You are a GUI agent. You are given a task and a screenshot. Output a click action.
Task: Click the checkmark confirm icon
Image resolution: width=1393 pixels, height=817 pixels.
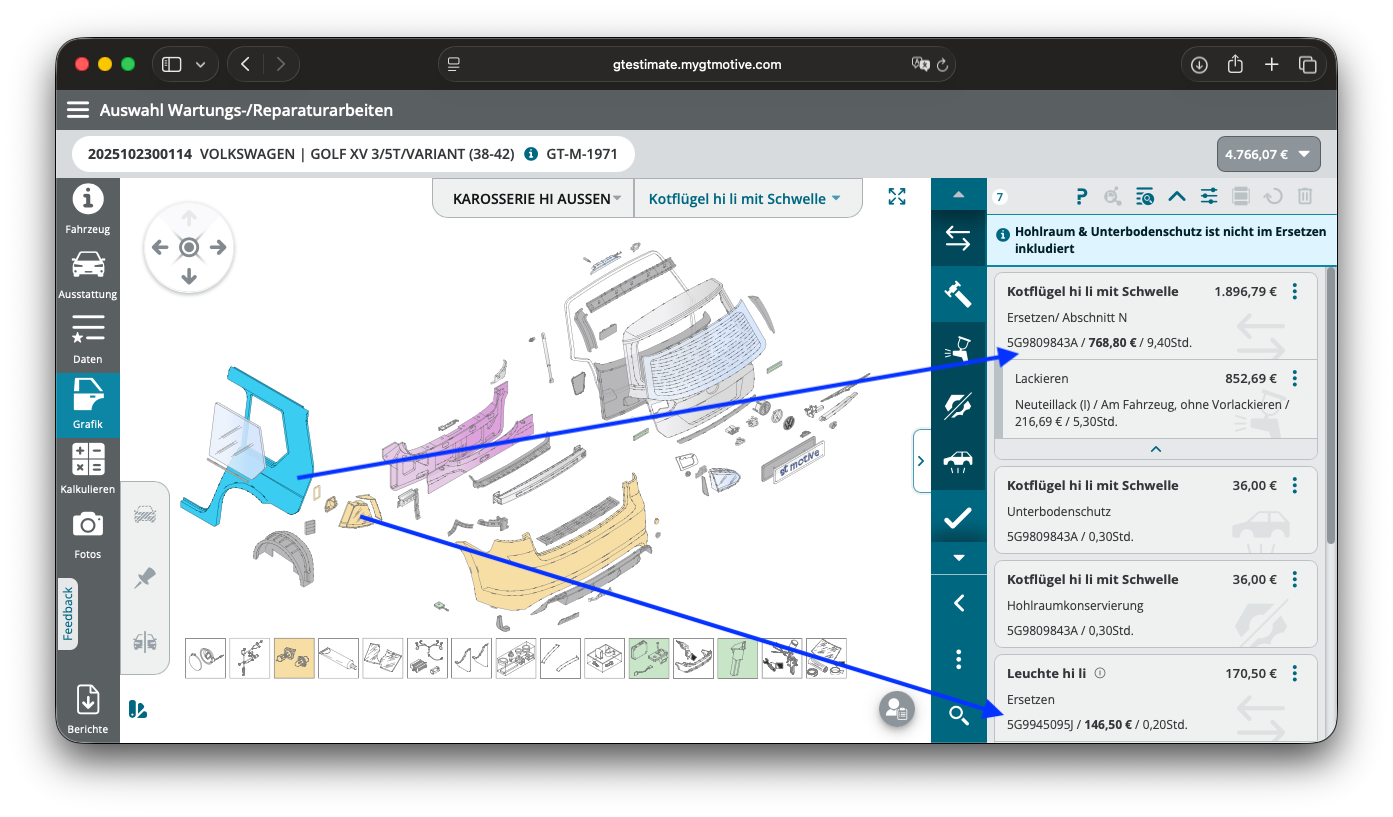[958, 517]
